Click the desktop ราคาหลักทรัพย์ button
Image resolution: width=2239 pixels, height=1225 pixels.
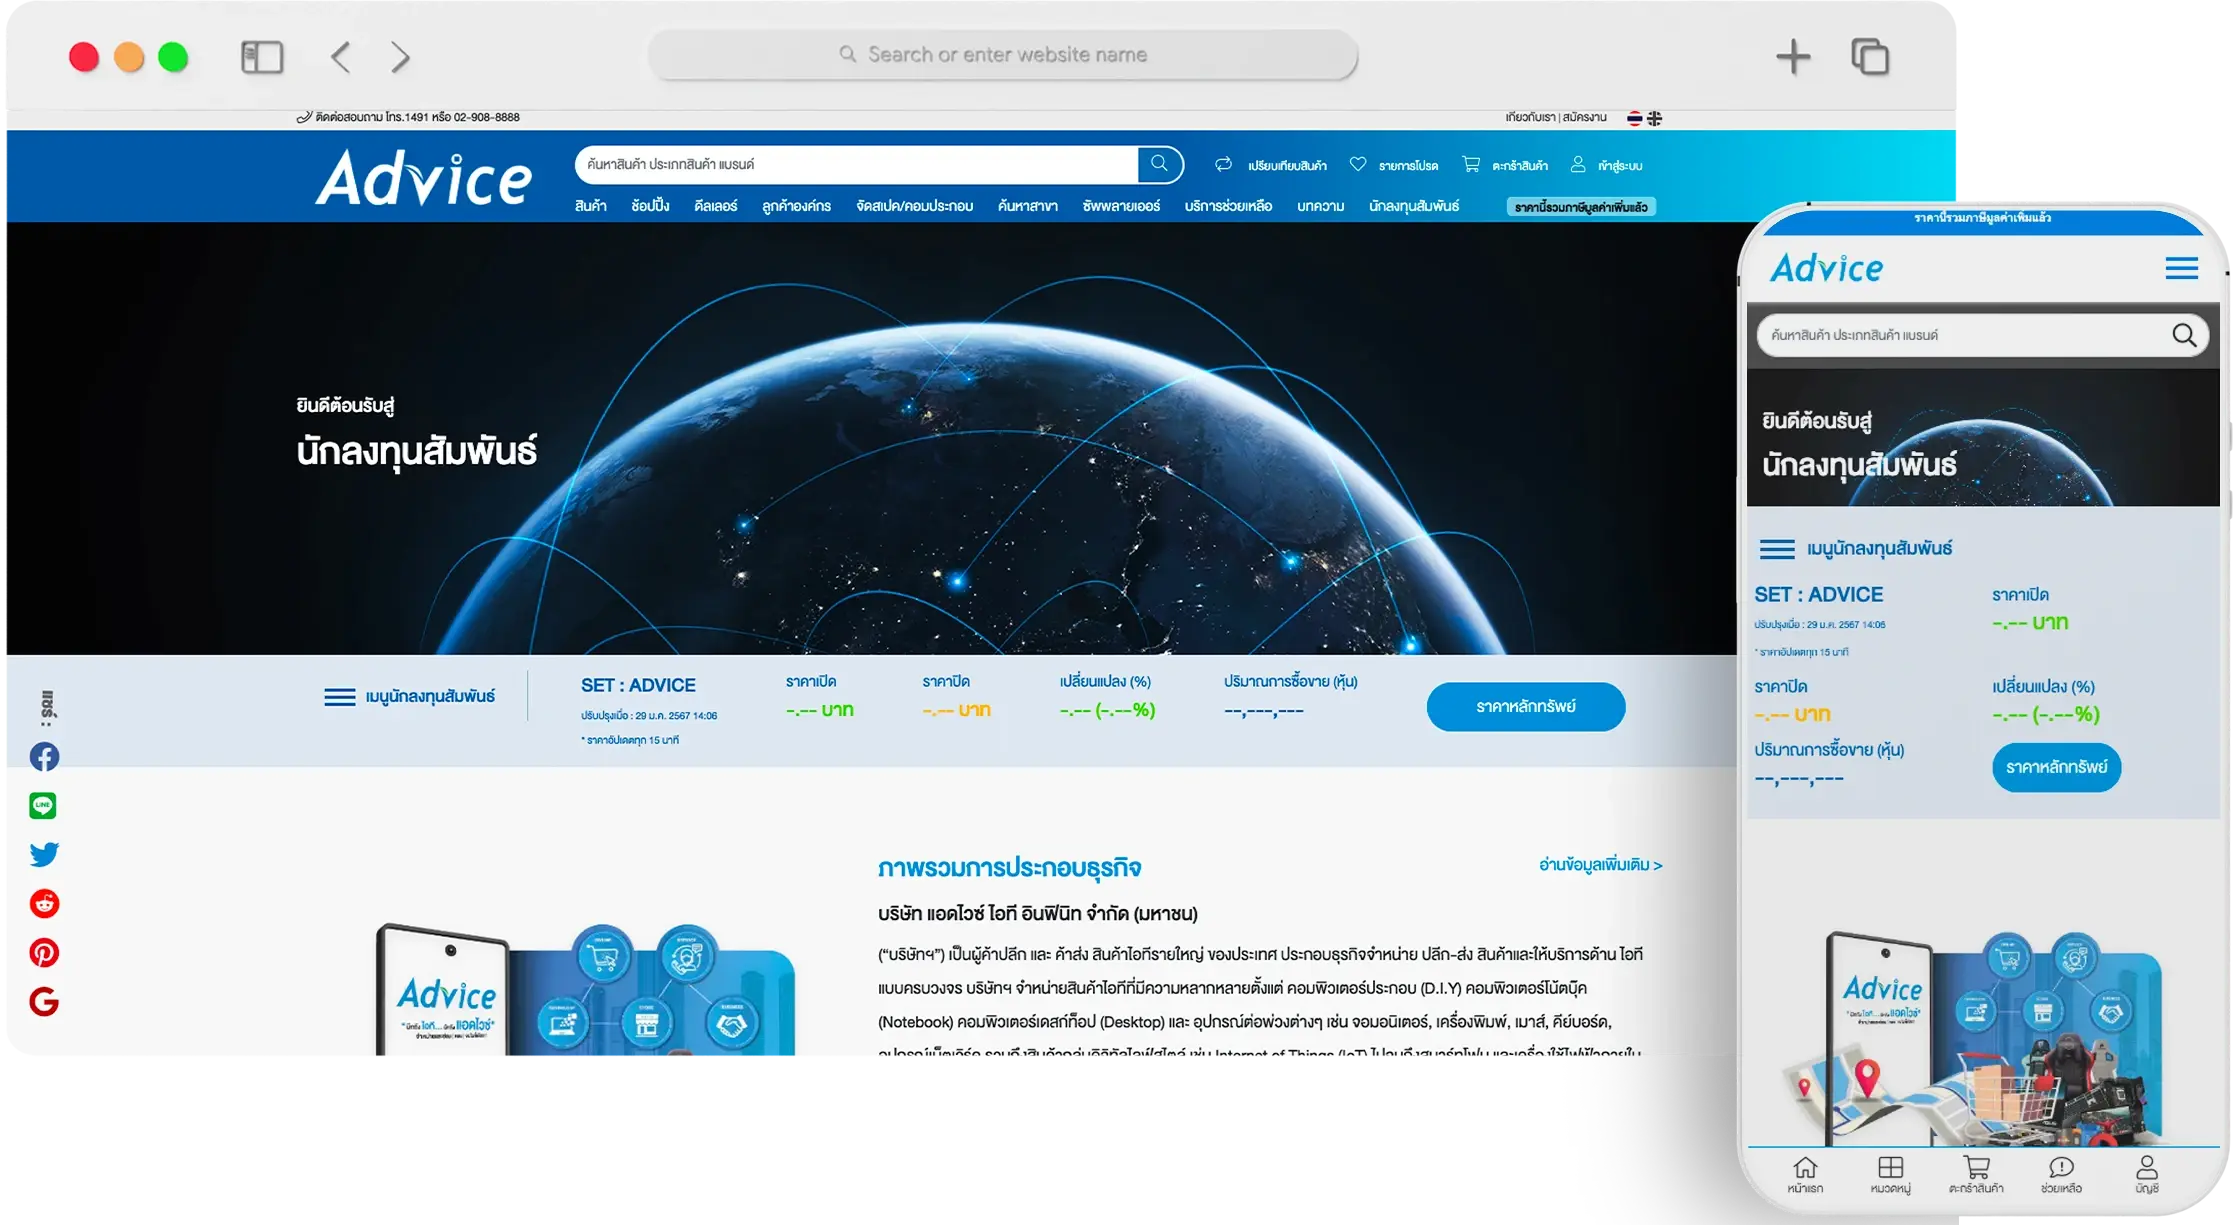(1525, 707)
